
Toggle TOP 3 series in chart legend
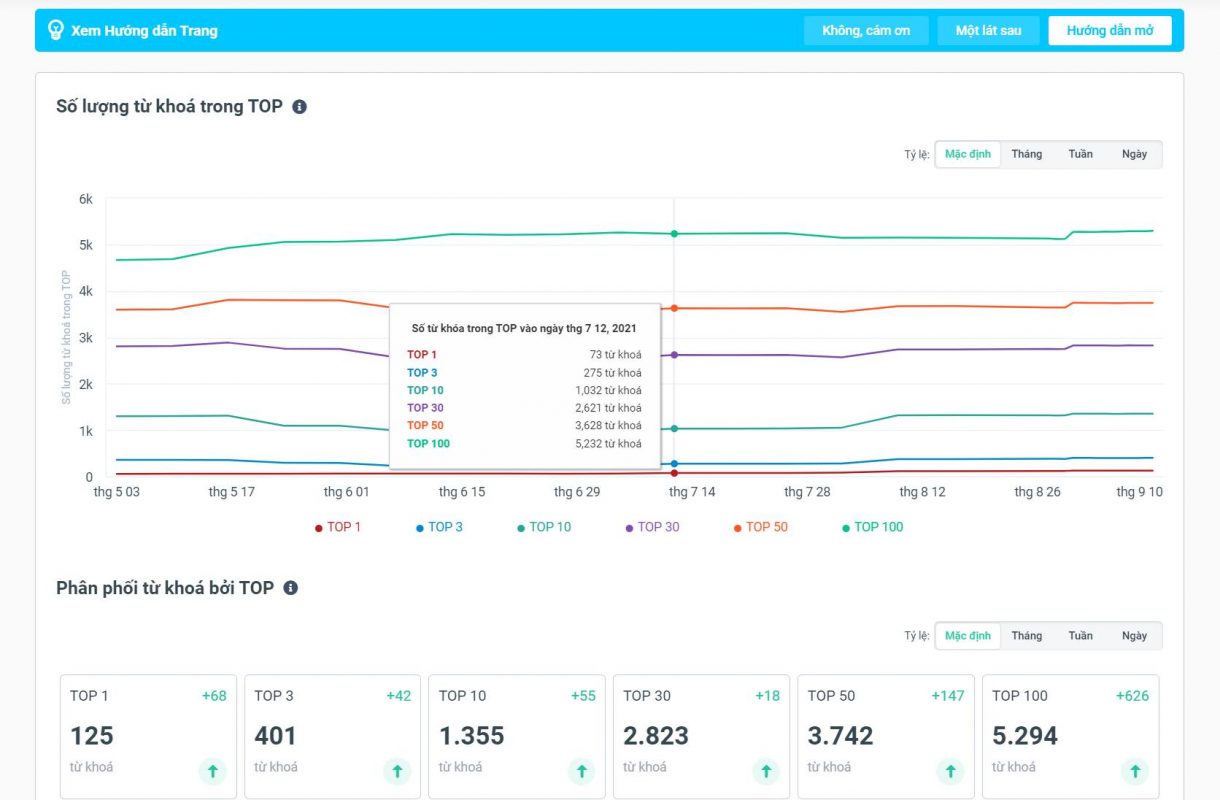[439, 527]
